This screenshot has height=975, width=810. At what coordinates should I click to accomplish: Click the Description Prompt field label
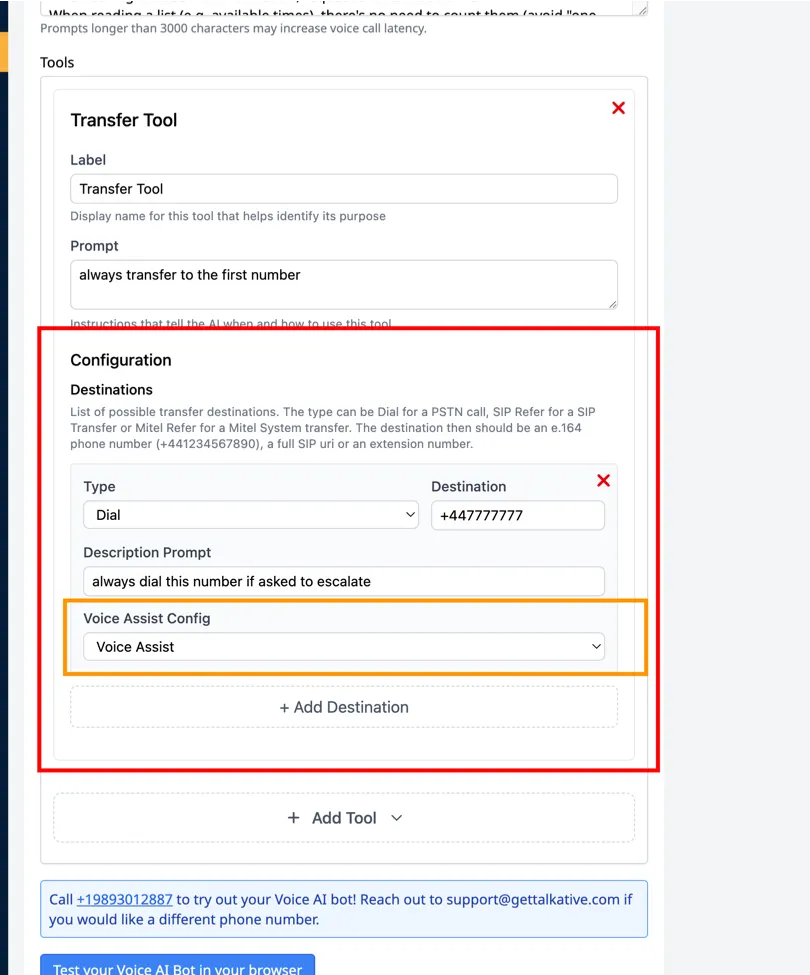[x=147, y=552]
